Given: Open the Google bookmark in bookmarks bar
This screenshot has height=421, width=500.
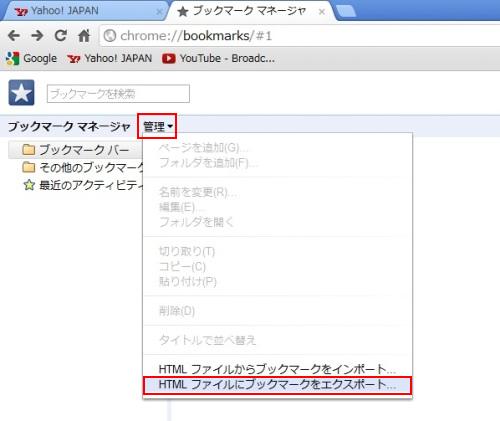Looking at the screenshot, I should click(31, 58).
